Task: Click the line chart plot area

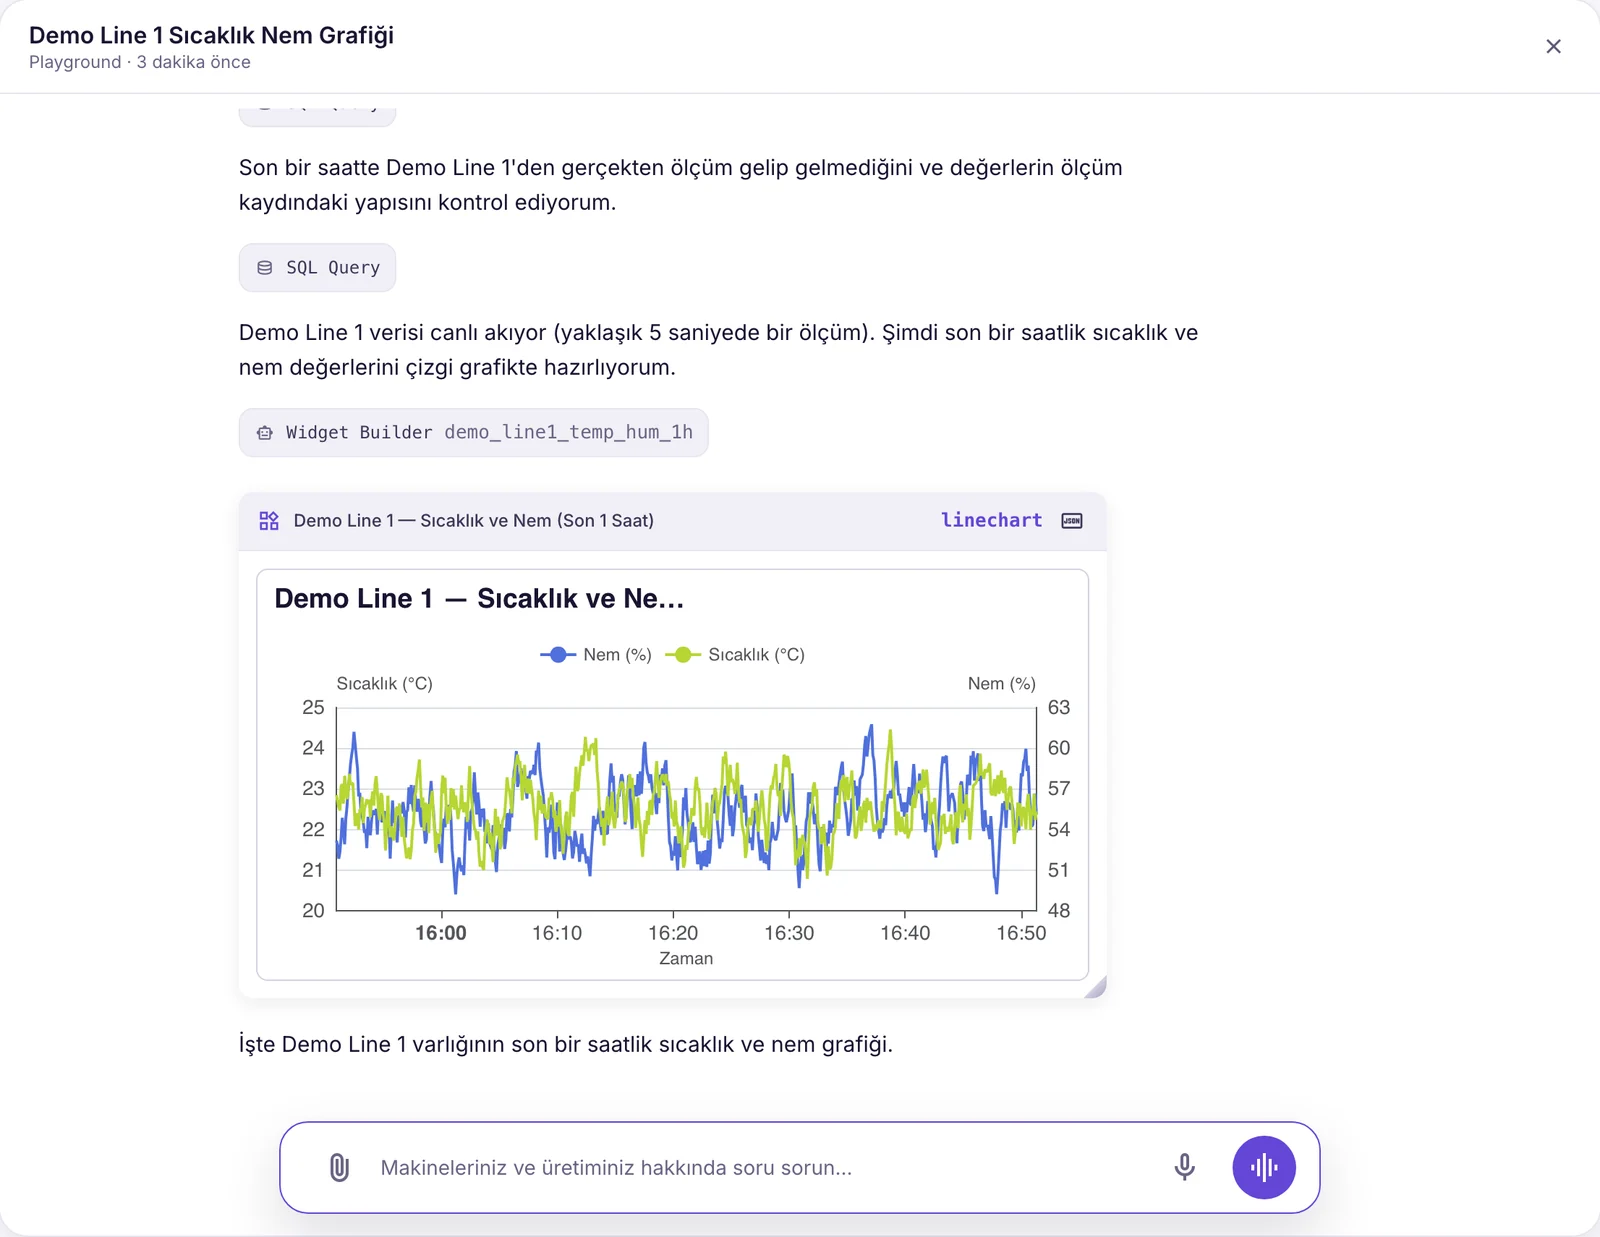Action: [x=686, y=809]
